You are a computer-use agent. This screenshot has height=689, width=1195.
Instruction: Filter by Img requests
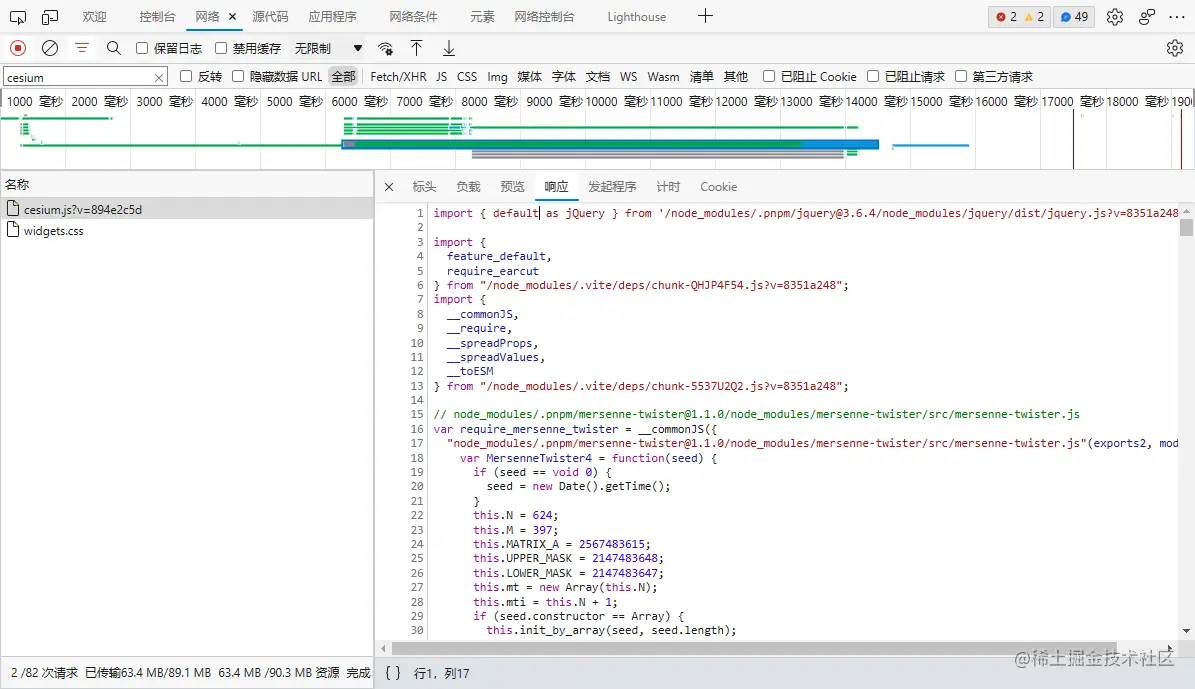[497, 76]
